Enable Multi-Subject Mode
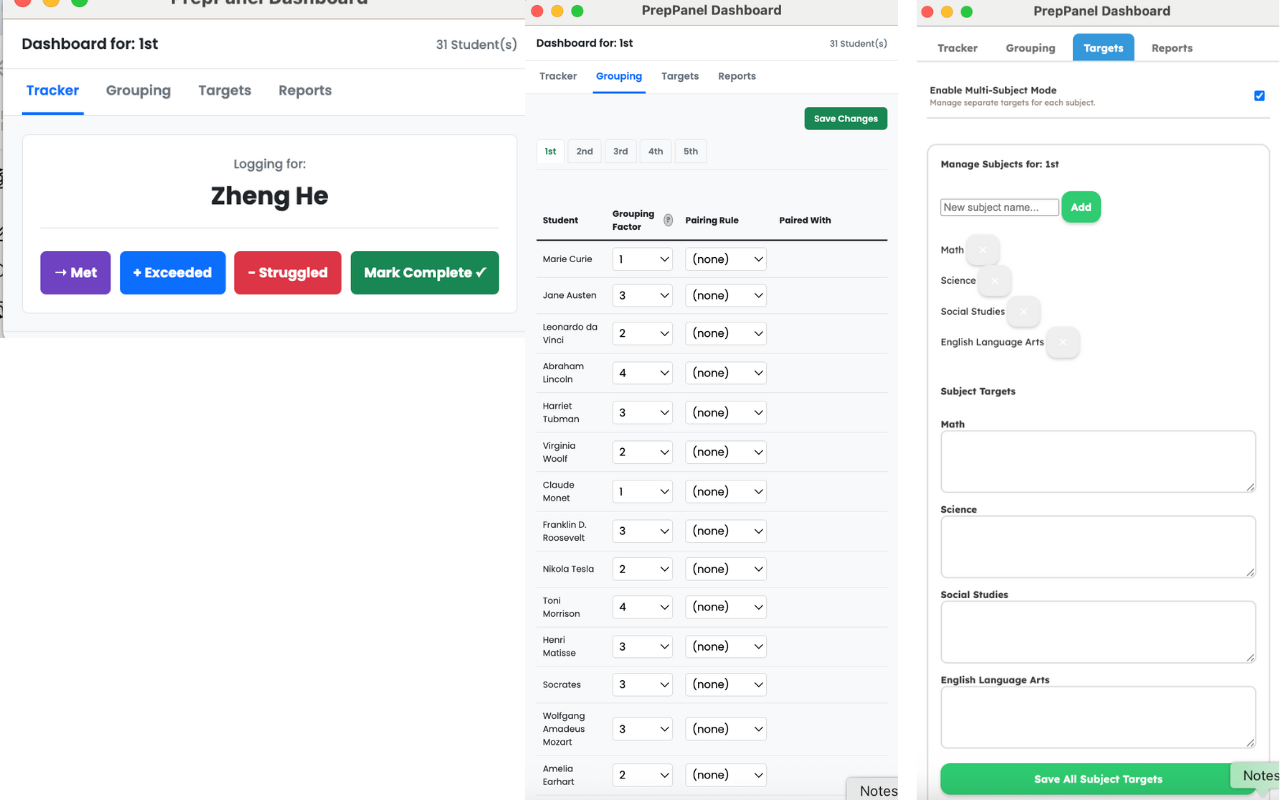Viewport: 1280px width, 800px height. (1259, 96)
